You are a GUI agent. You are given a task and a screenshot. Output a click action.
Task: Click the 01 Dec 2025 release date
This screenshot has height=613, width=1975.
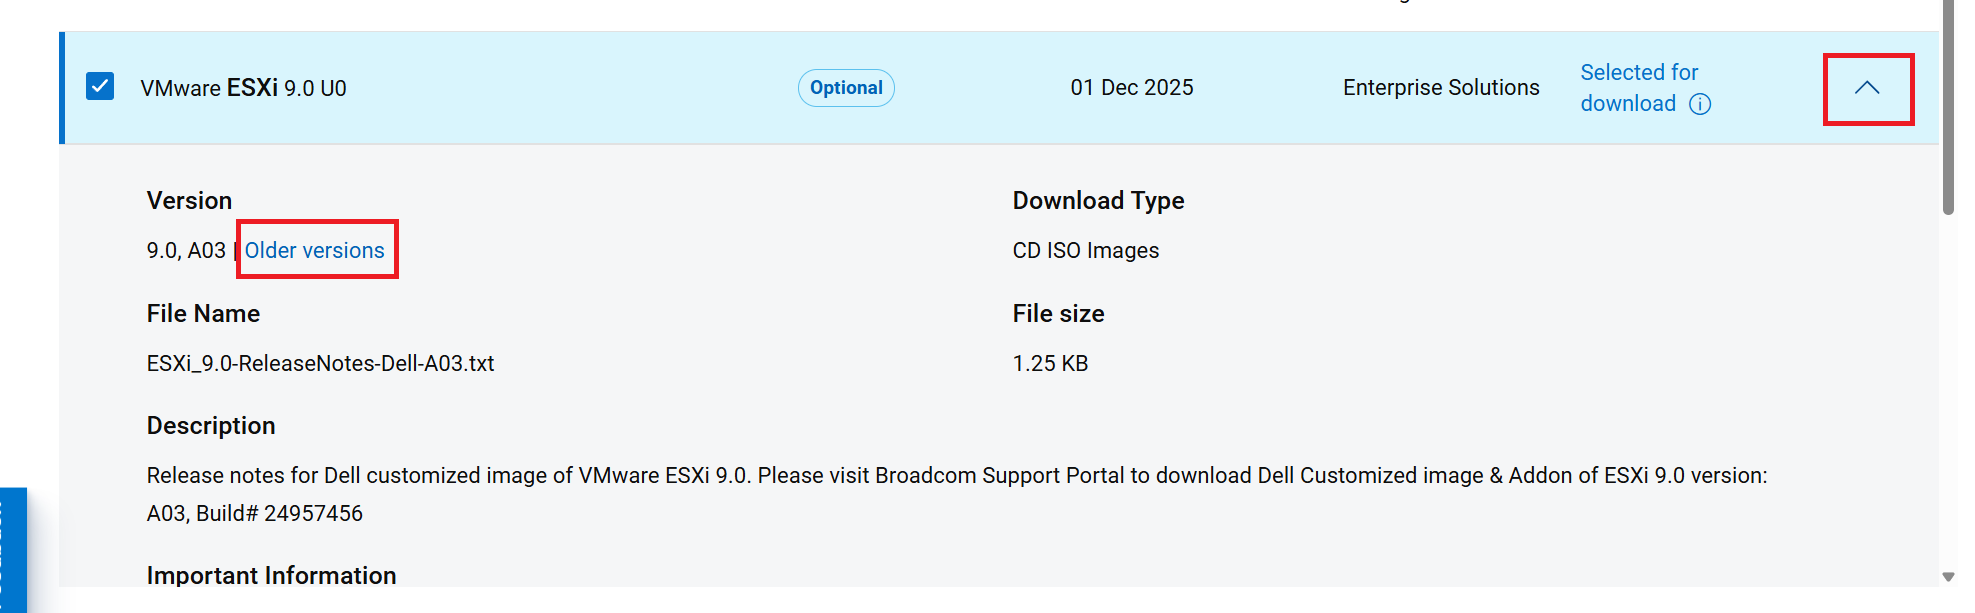coord(1131,87)
